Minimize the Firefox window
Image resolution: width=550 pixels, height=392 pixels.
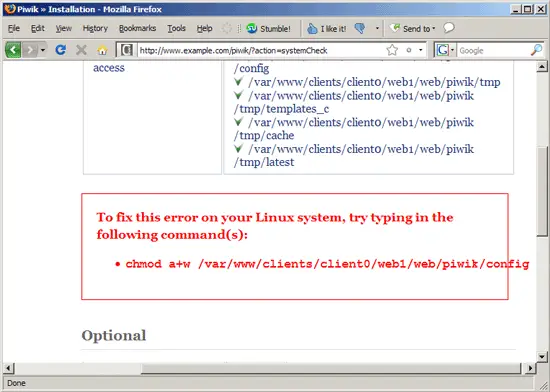(515, 9)
